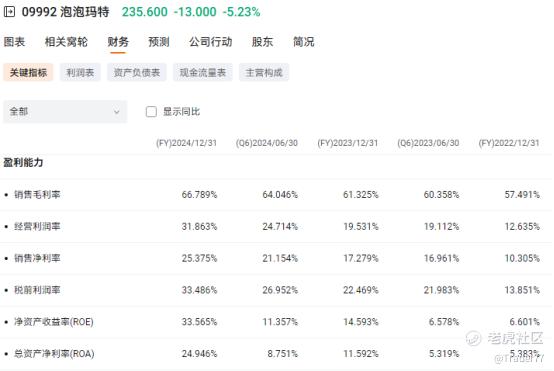Switch to the 图表 tab
Screen dimensions: 554x371
pyautogui.click(x=14, y=42)
